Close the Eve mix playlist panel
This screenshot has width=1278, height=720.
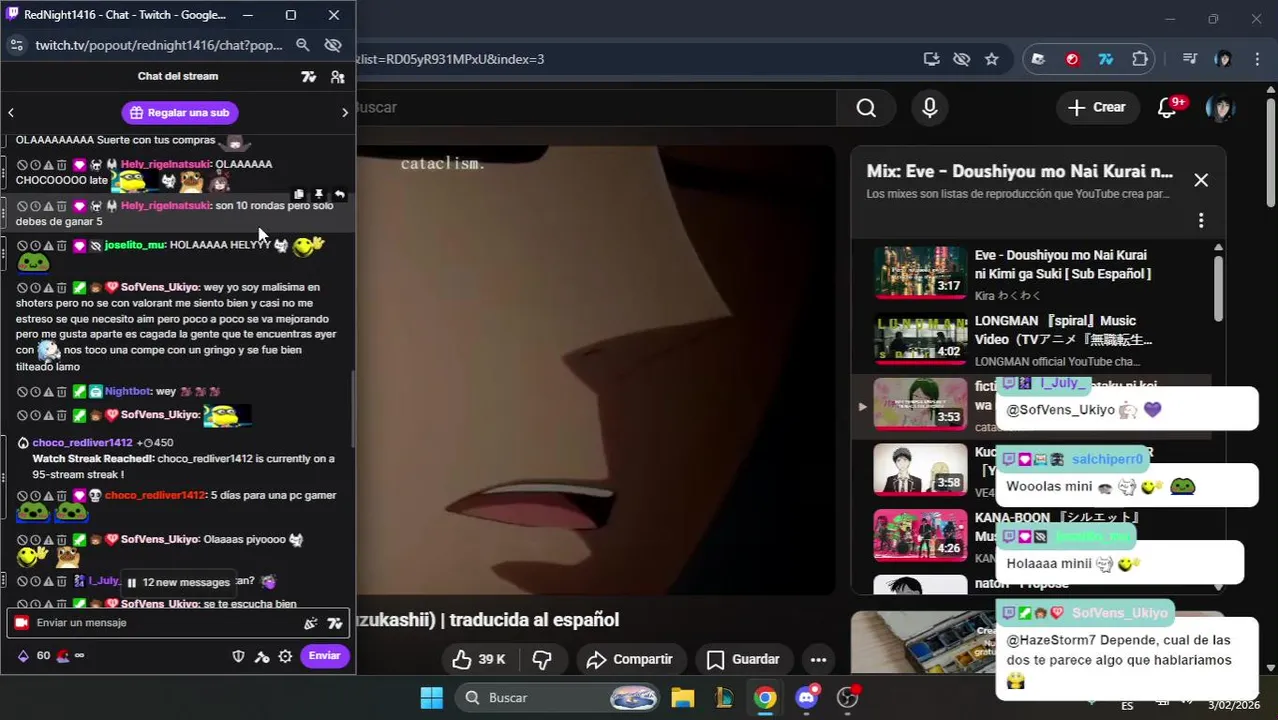pyautogui.click(x=1201, y=180)
